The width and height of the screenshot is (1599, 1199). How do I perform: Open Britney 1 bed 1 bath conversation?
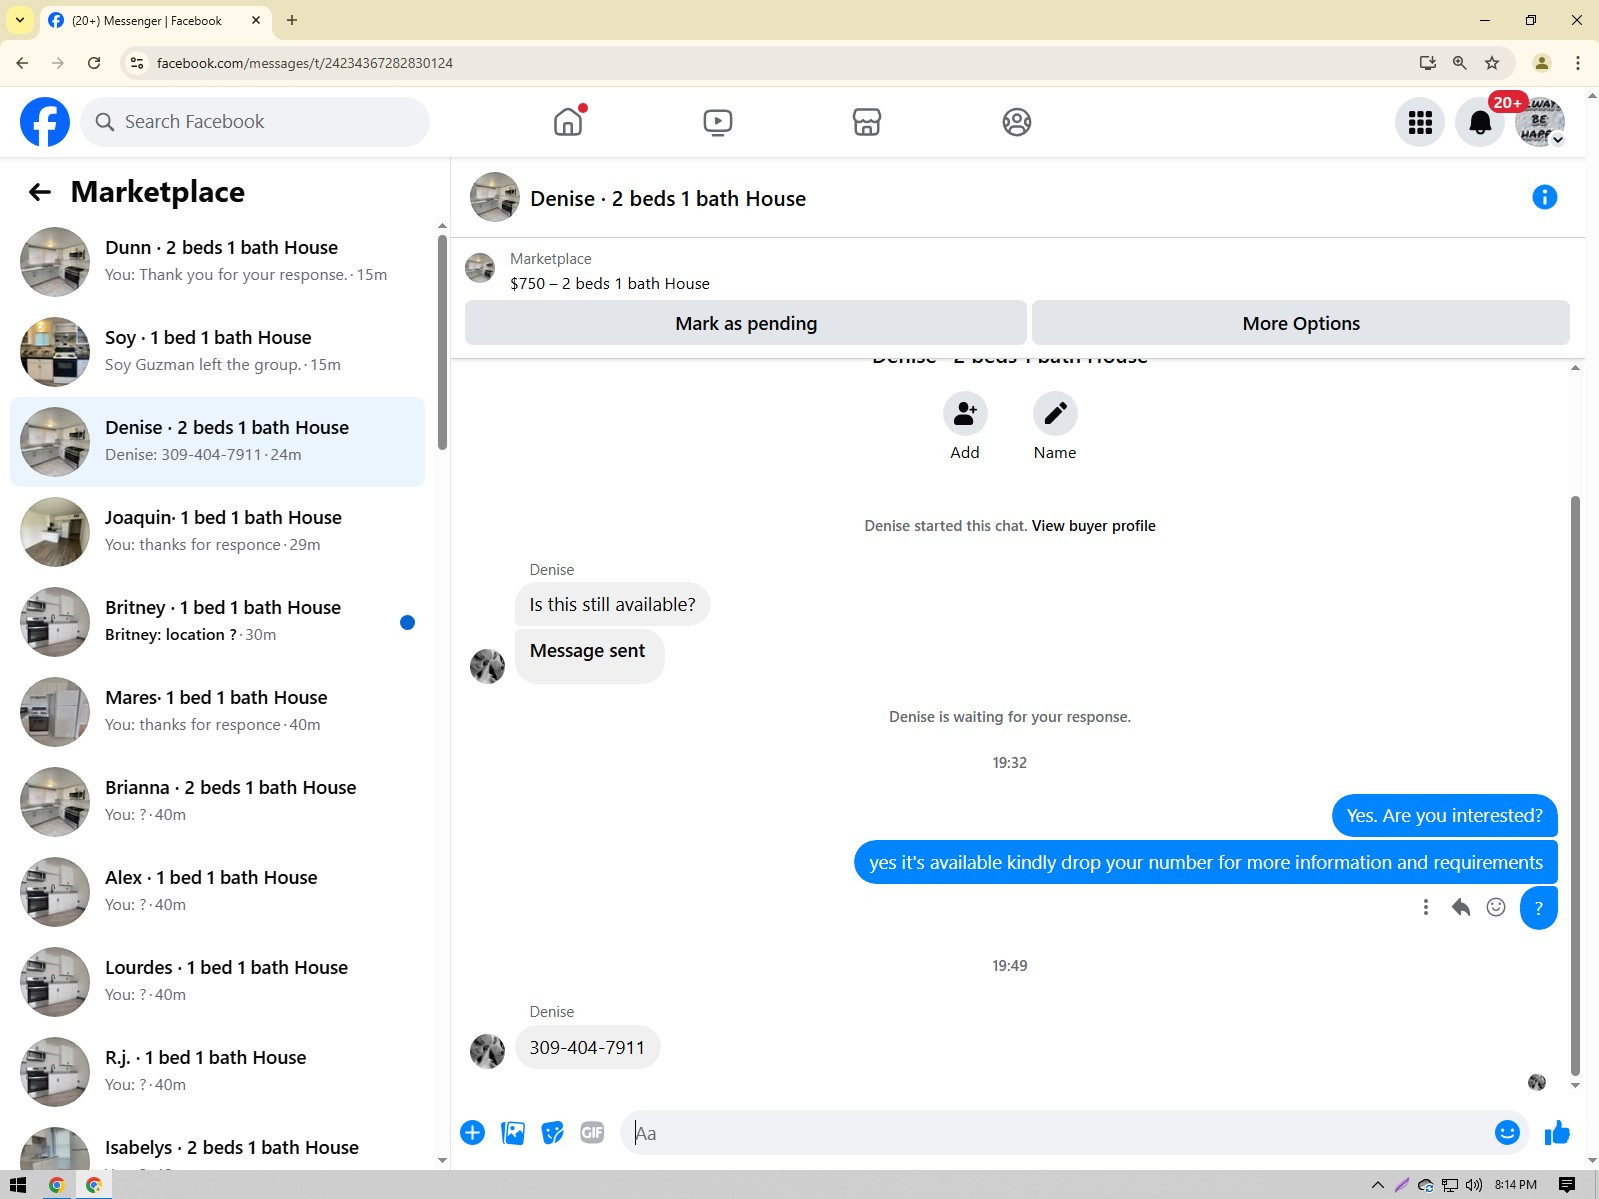217,622
